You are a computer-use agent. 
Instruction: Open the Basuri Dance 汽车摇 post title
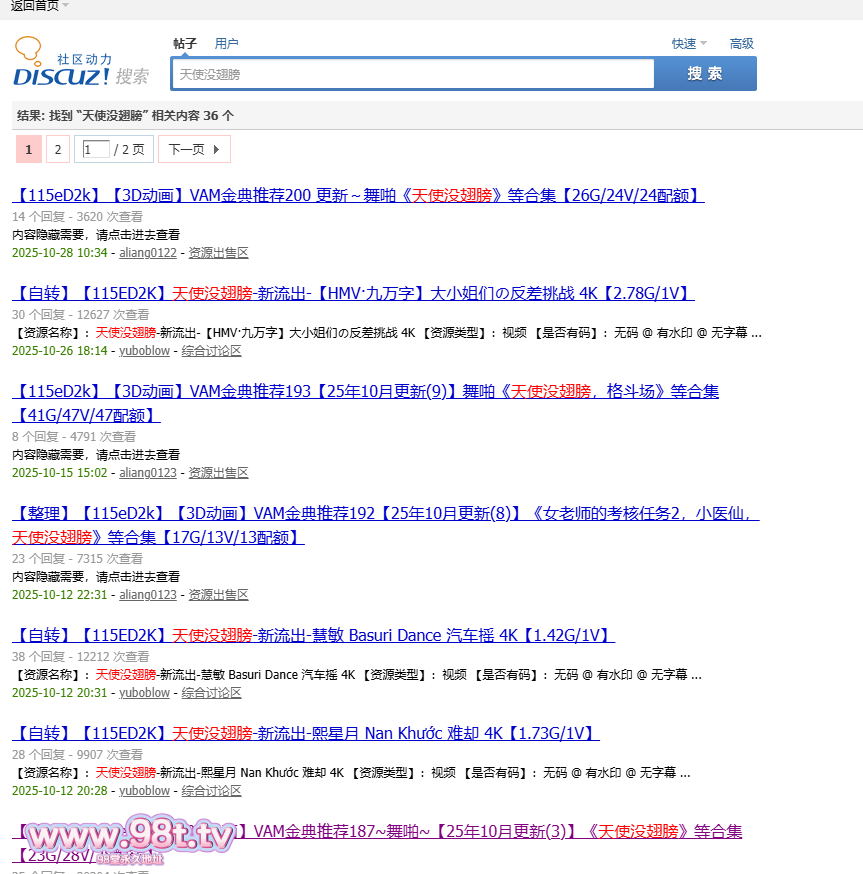click(313, 635)
